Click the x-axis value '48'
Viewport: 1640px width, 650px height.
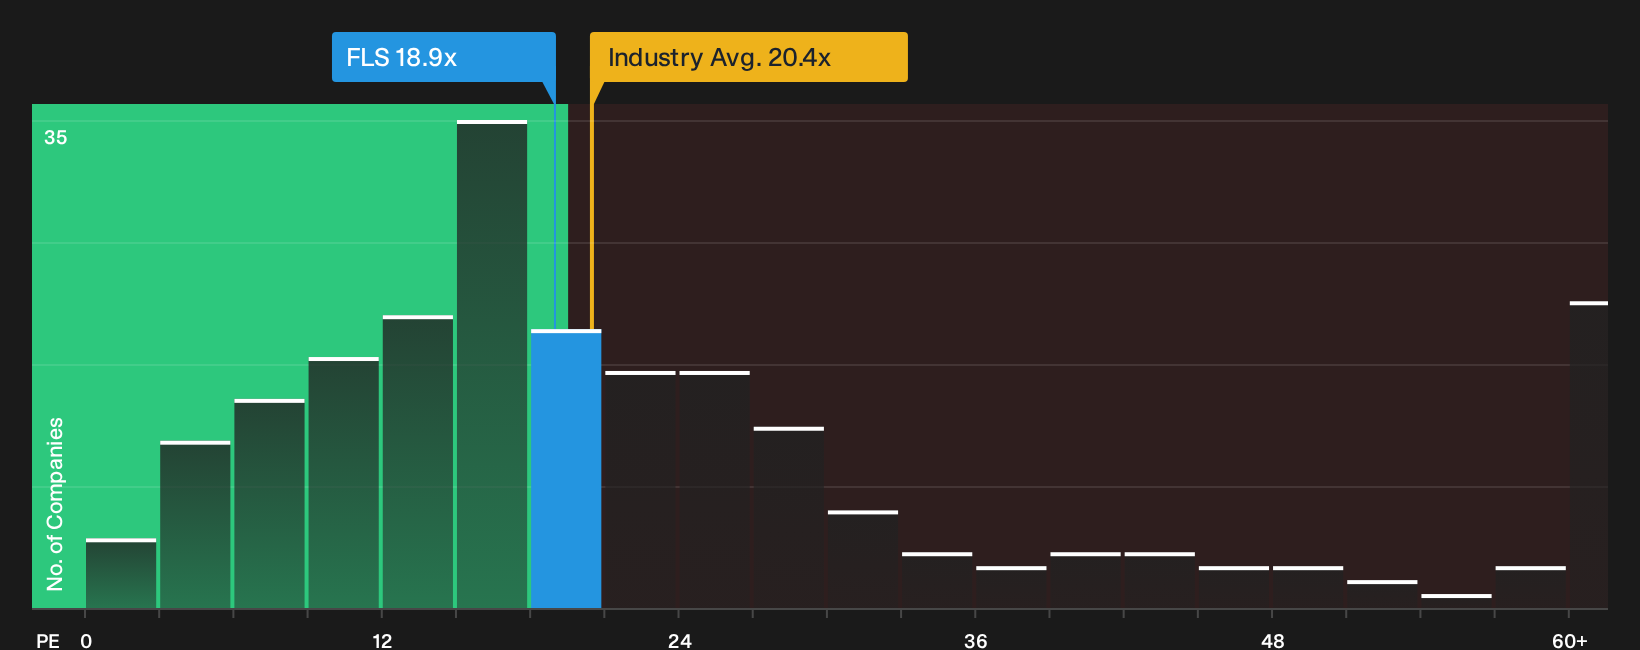(1272, 641)
